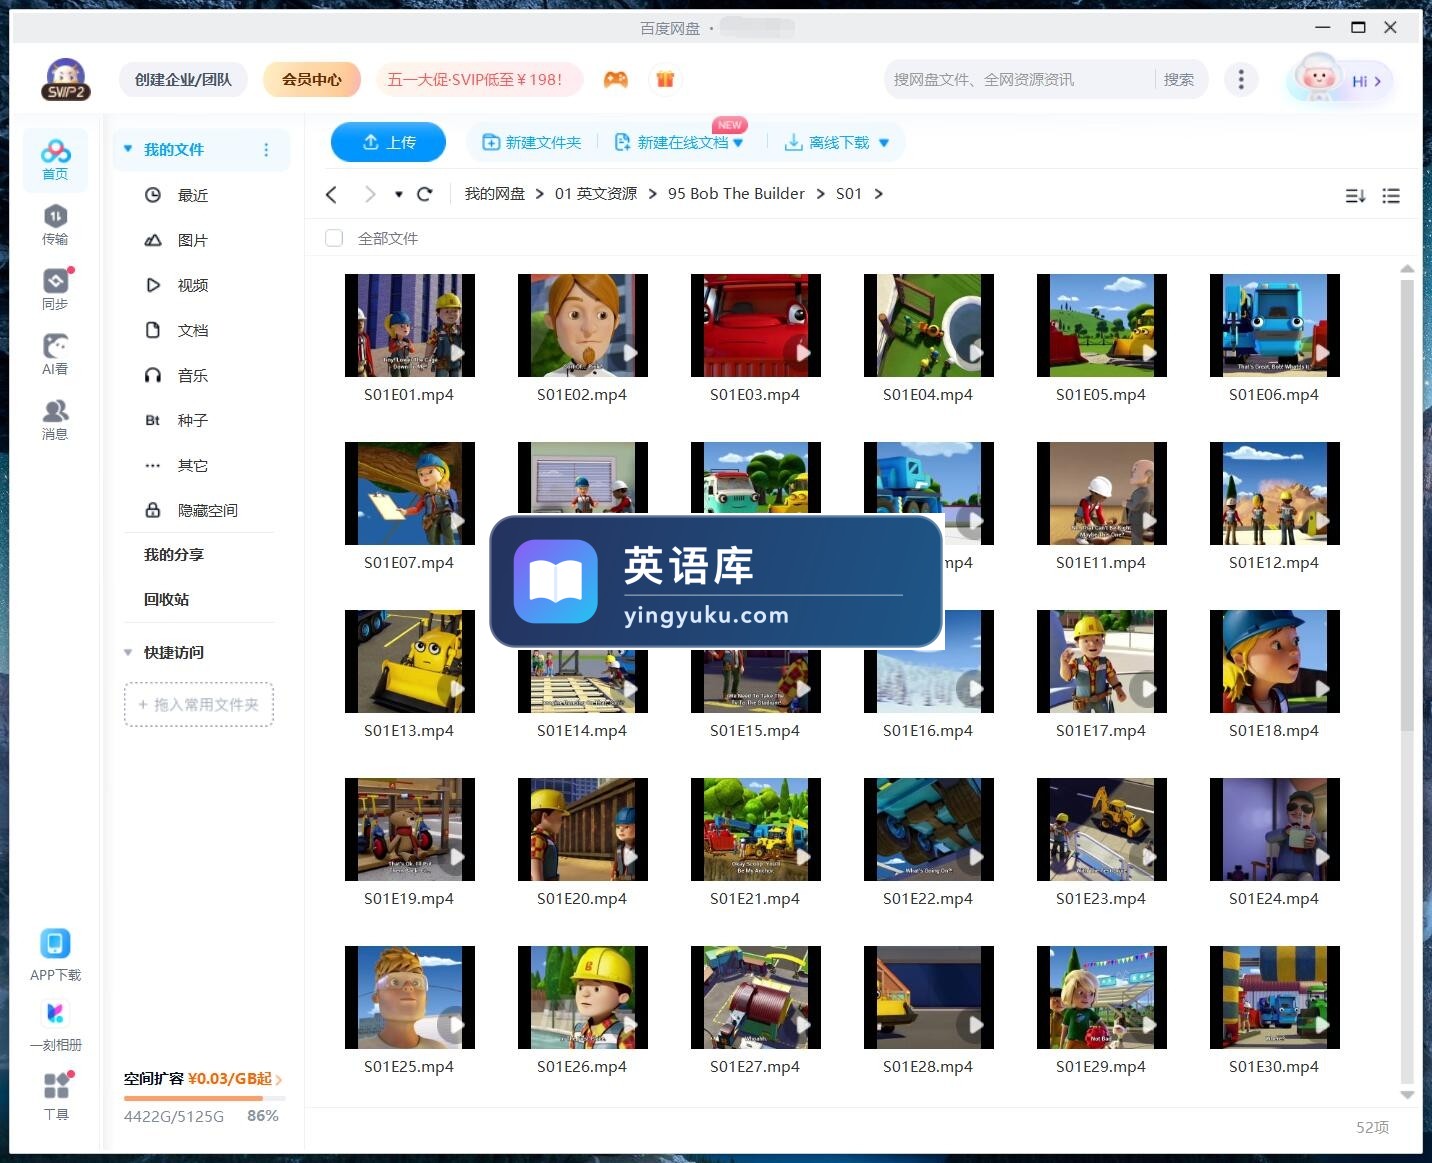This screenshot has width=1432, height=1163.
Task: Collapse the 我的文件 tree section
Action: [128, 149]
